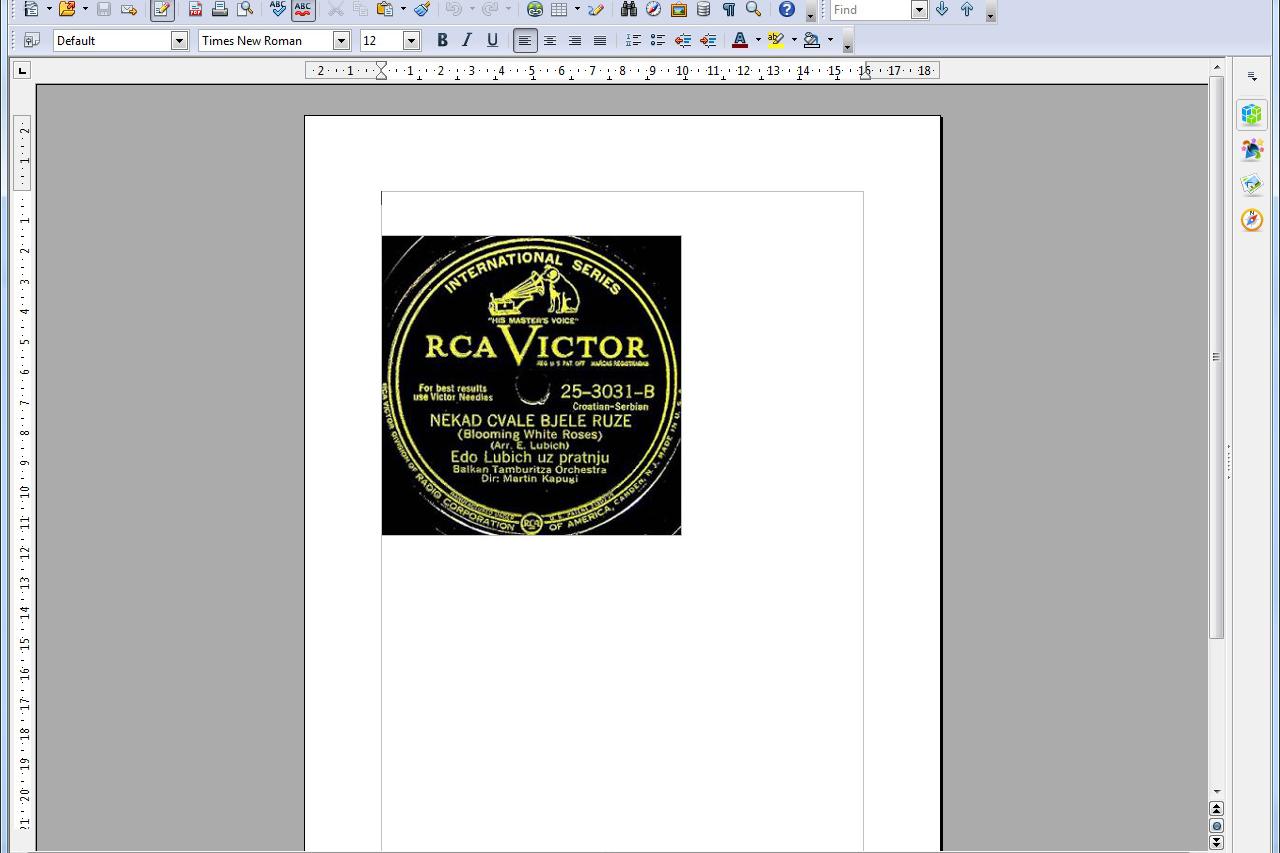Expand the Times New Roman font dropdown
Screen dimensions: 1280x853
(x=341, y=41)
